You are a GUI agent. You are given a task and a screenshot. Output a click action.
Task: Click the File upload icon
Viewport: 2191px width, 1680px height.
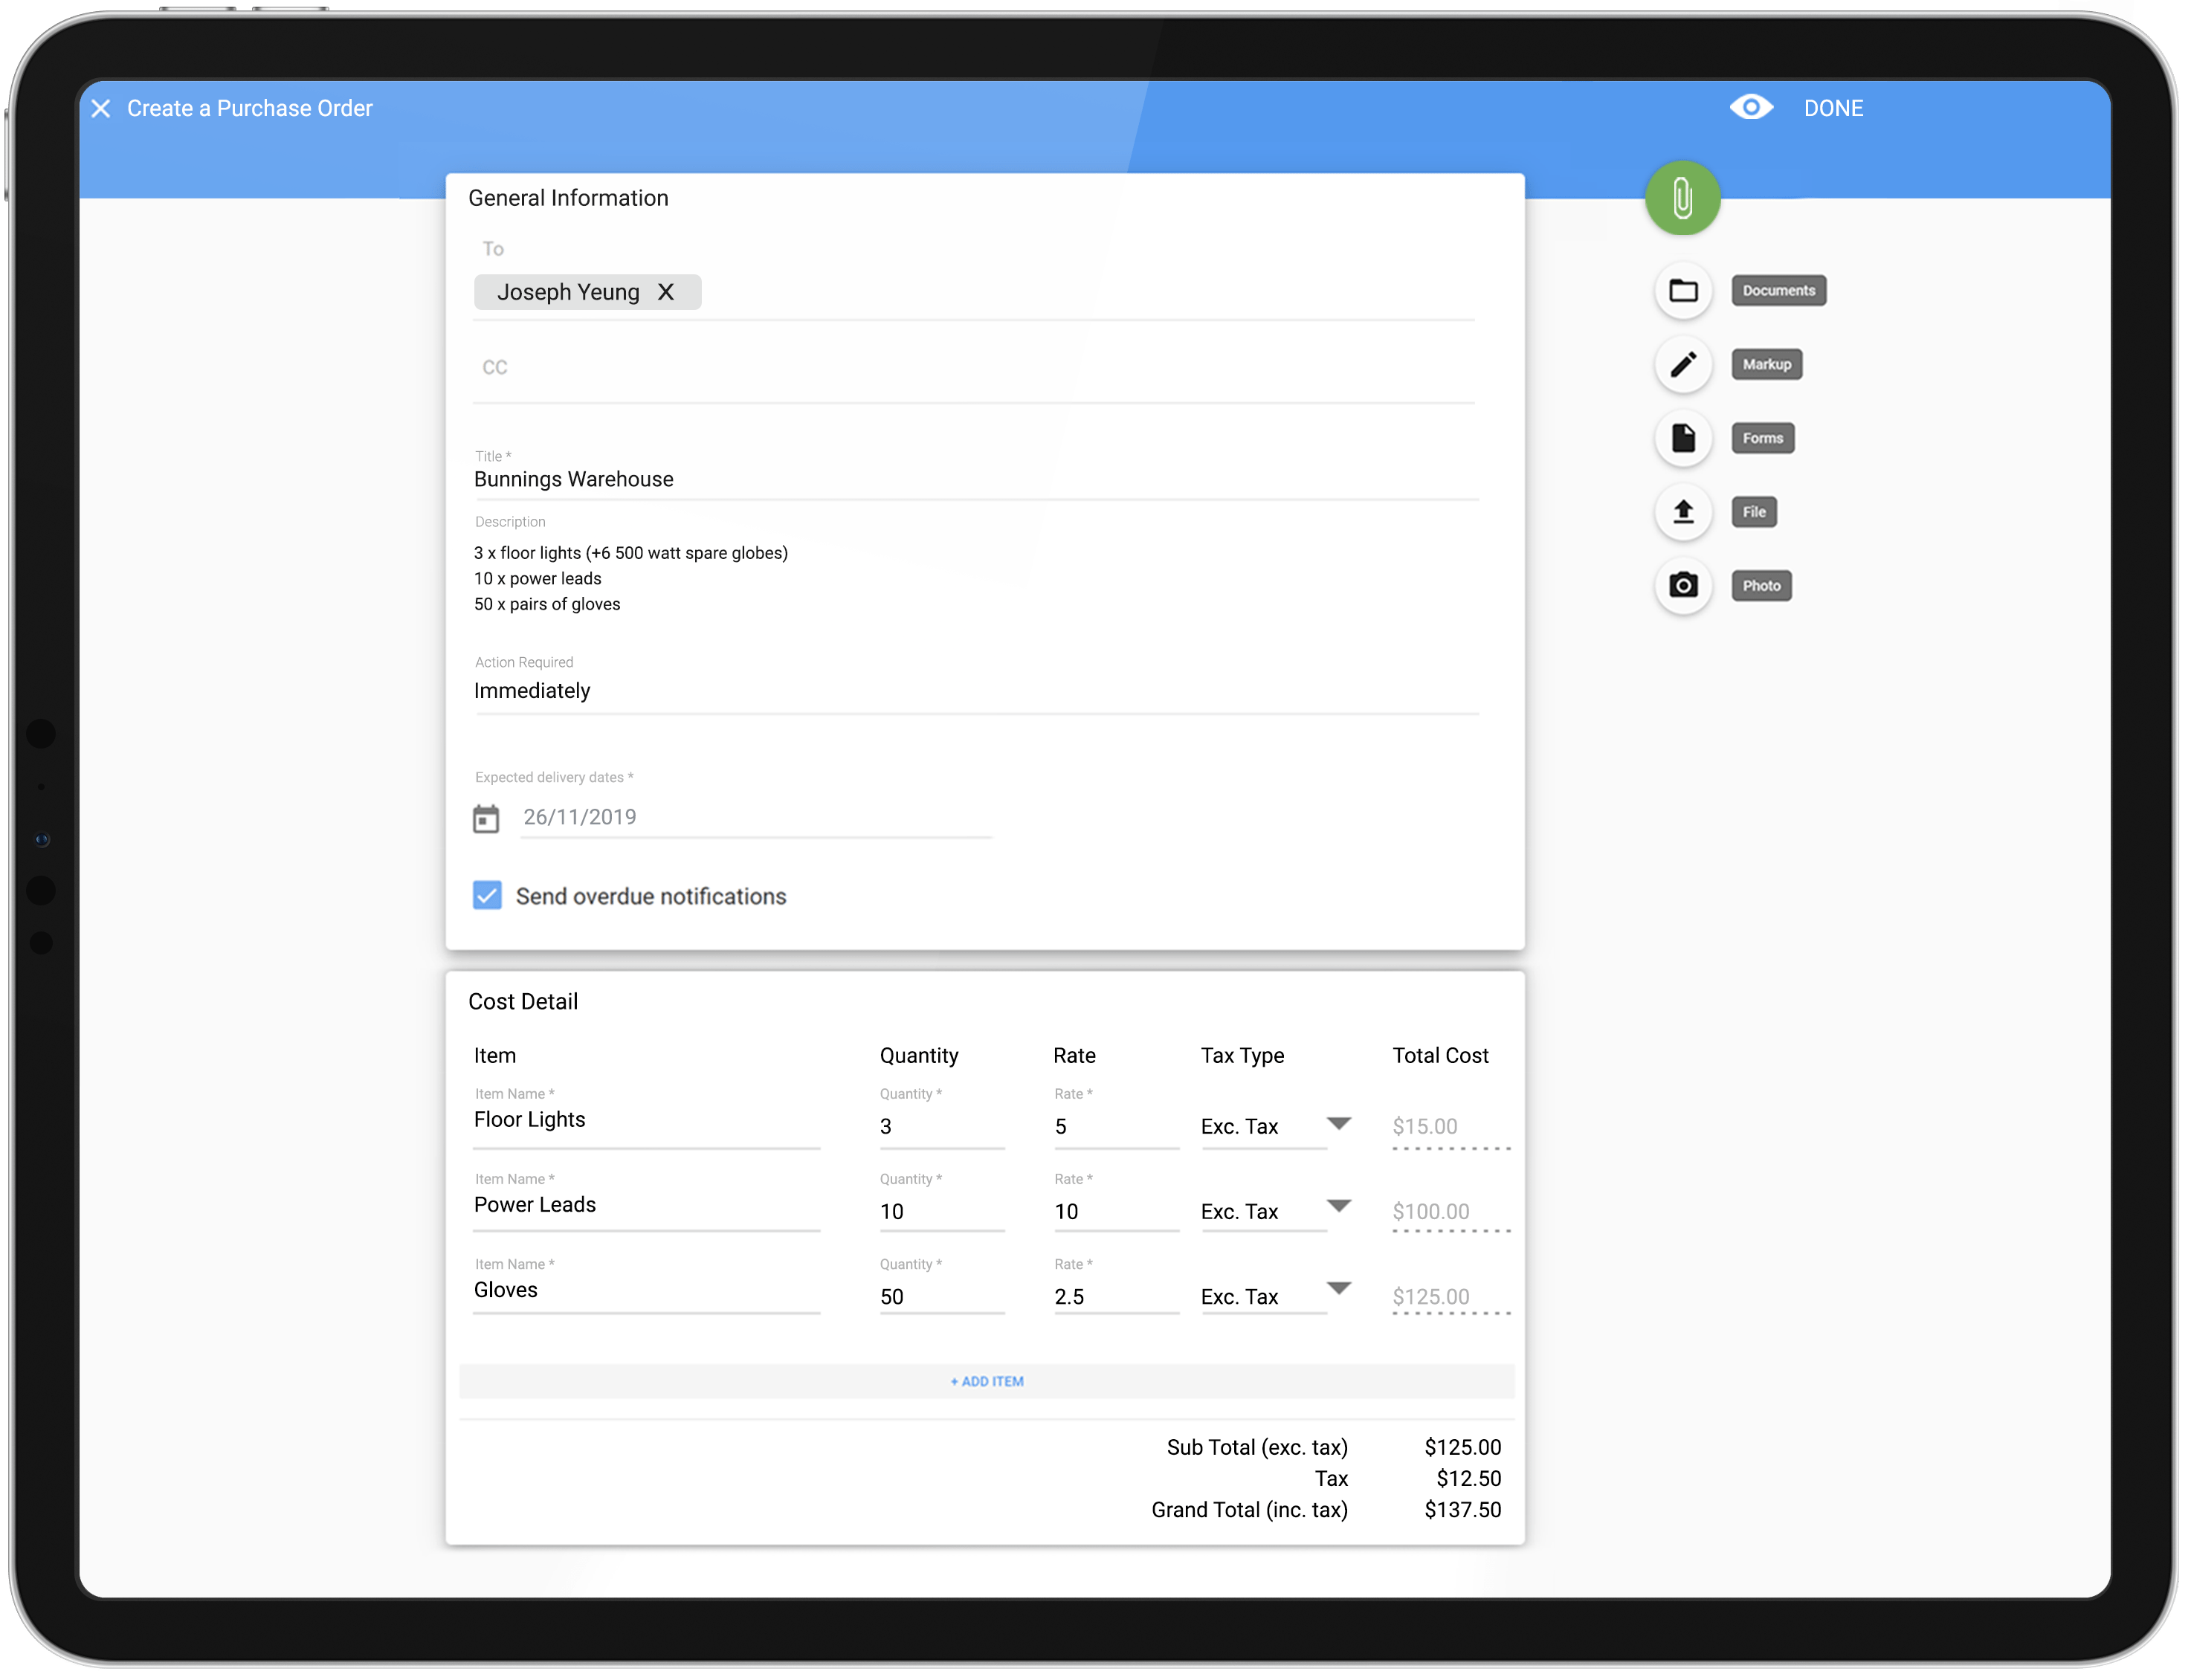coord(1684,512)
